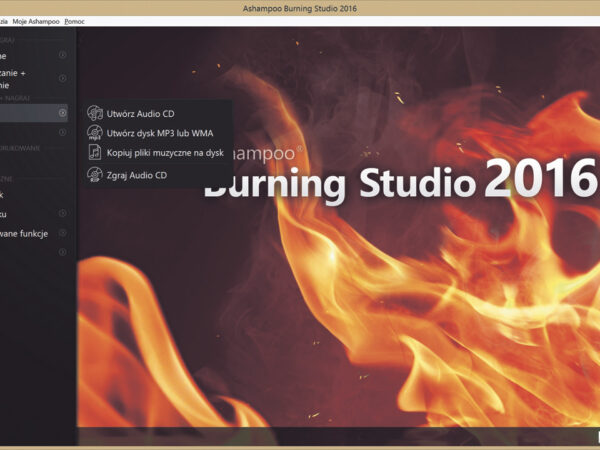600x450 pixels.
Task: Click the disc icon beside Utwórz Audio CD
Action: click(94, 113)
